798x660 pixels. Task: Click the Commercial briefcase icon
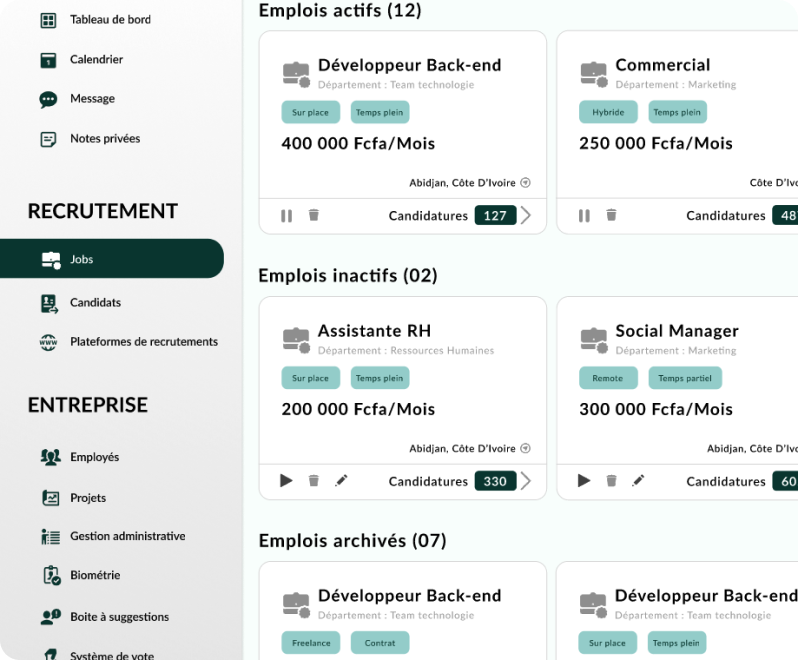coord(594,75)
